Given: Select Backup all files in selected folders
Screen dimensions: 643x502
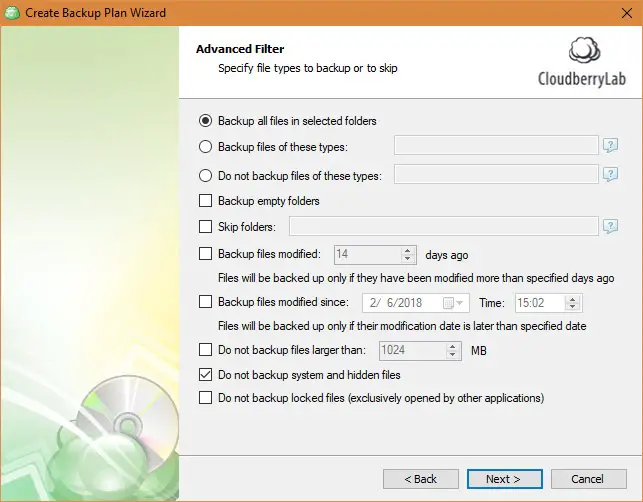Looking at the screenshot, I should click(x=205, y=121).
